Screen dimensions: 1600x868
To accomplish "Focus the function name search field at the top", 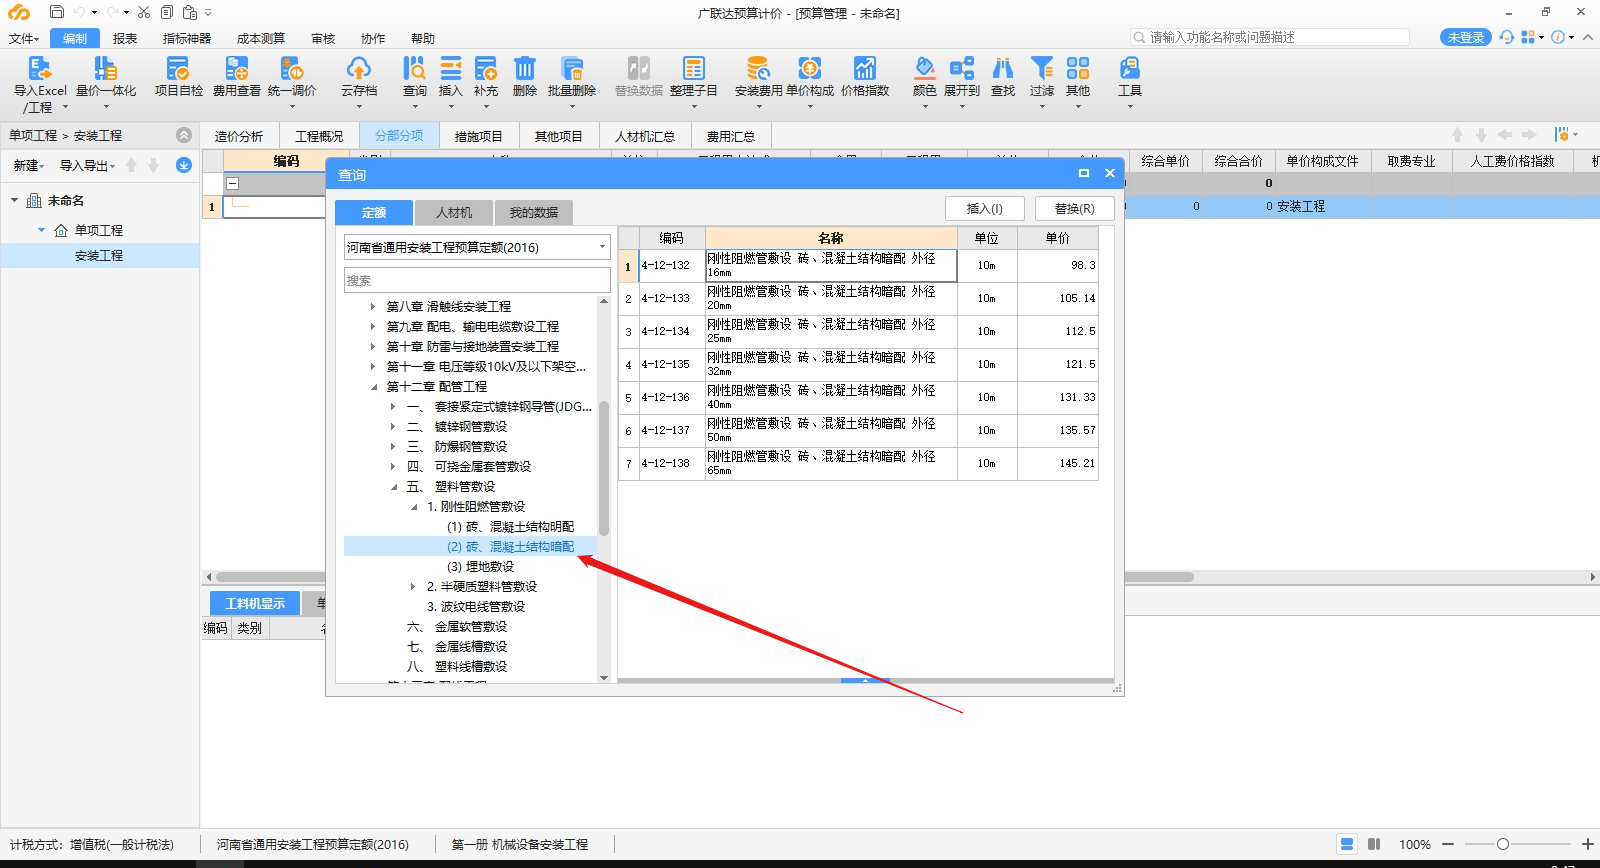I will 1270,37.
